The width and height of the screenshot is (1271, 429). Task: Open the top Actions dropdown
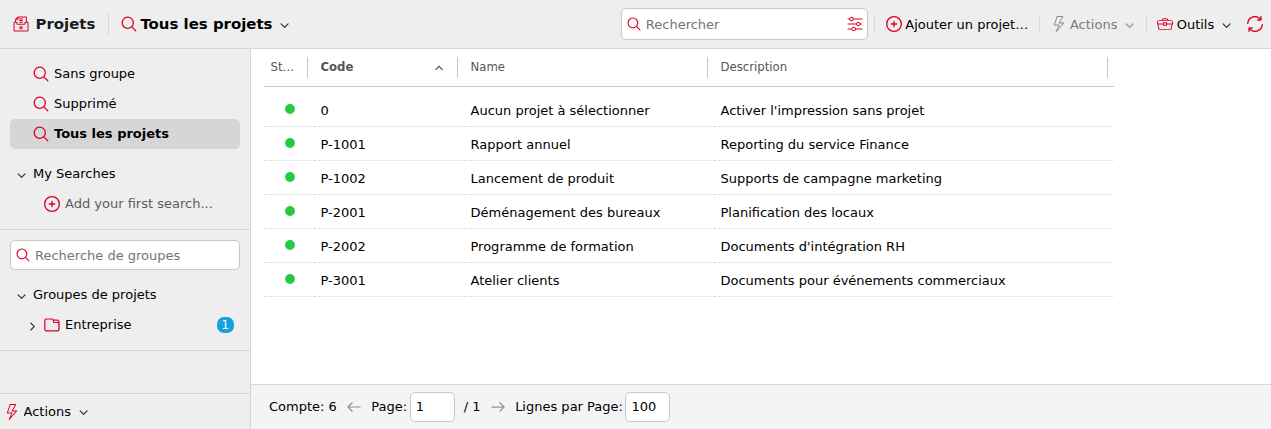[1093, 24]
